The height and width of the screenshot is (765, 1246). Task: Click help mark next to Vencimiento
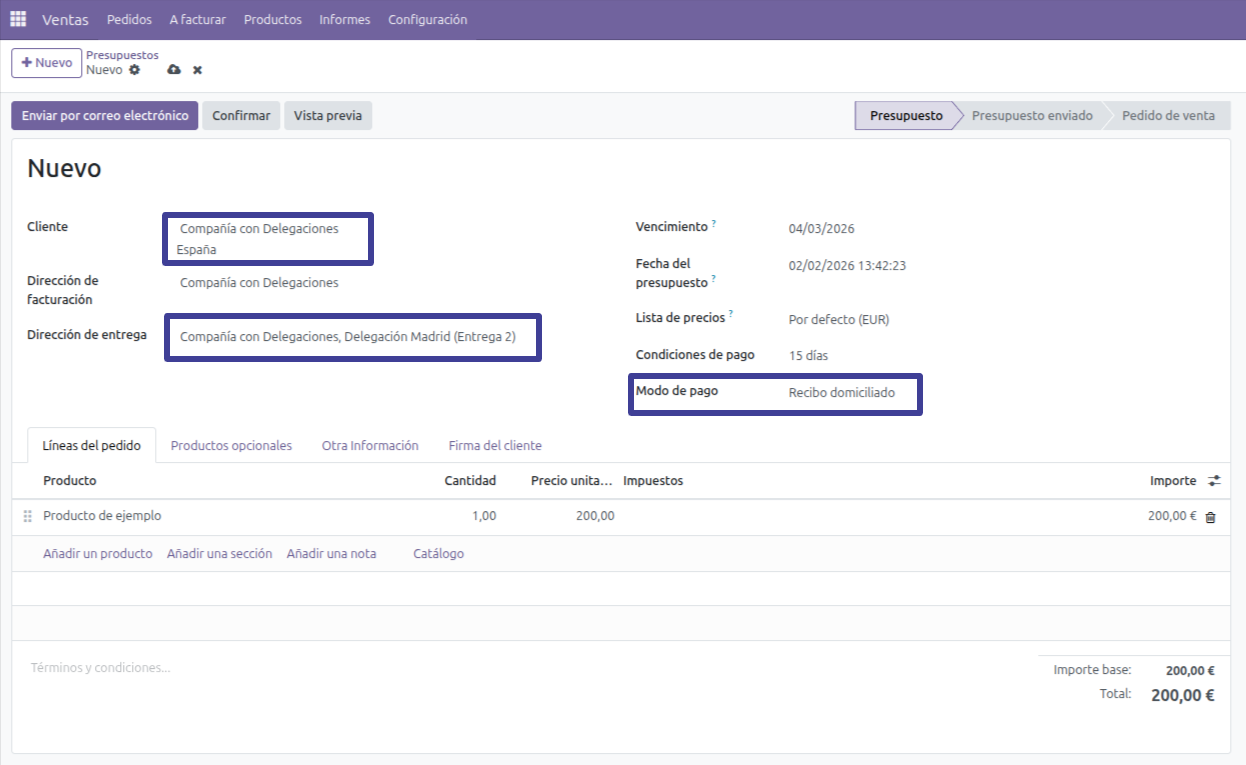(714, 225)
